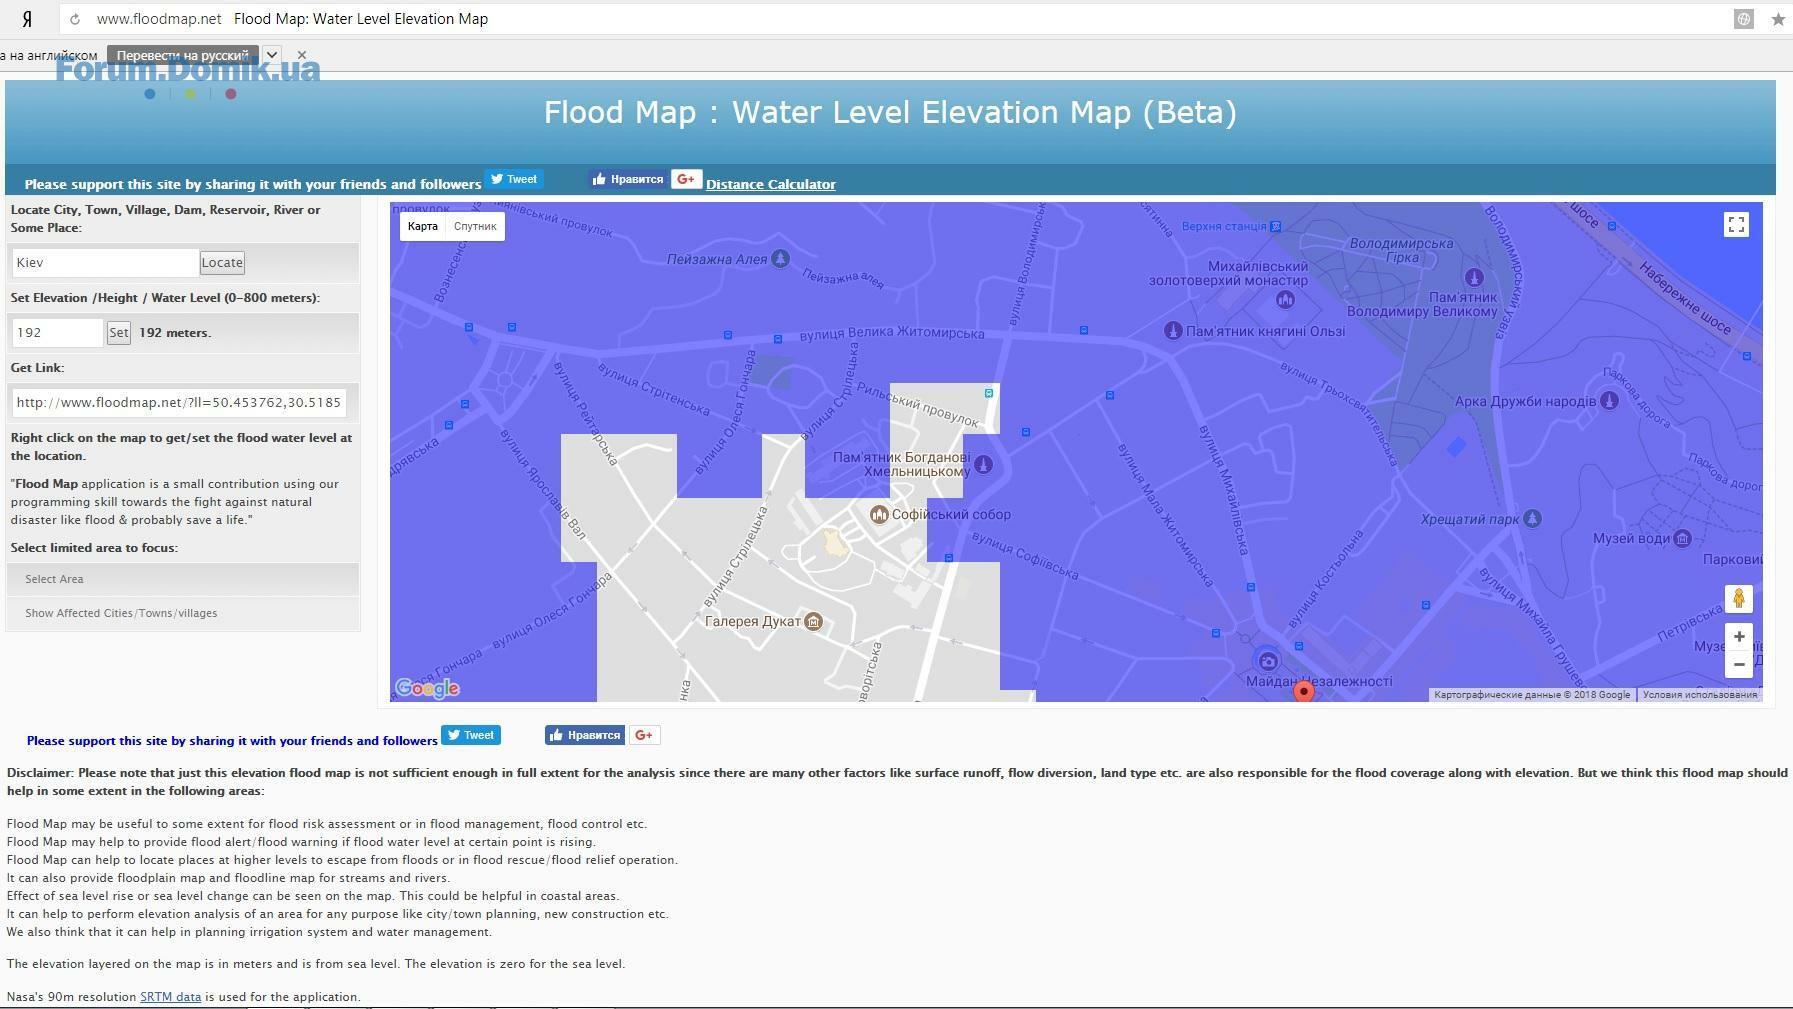Focus the Kiev location input field
Image resolution: width=1793 pixels, height=1009 pixels.
coord(105,262)
